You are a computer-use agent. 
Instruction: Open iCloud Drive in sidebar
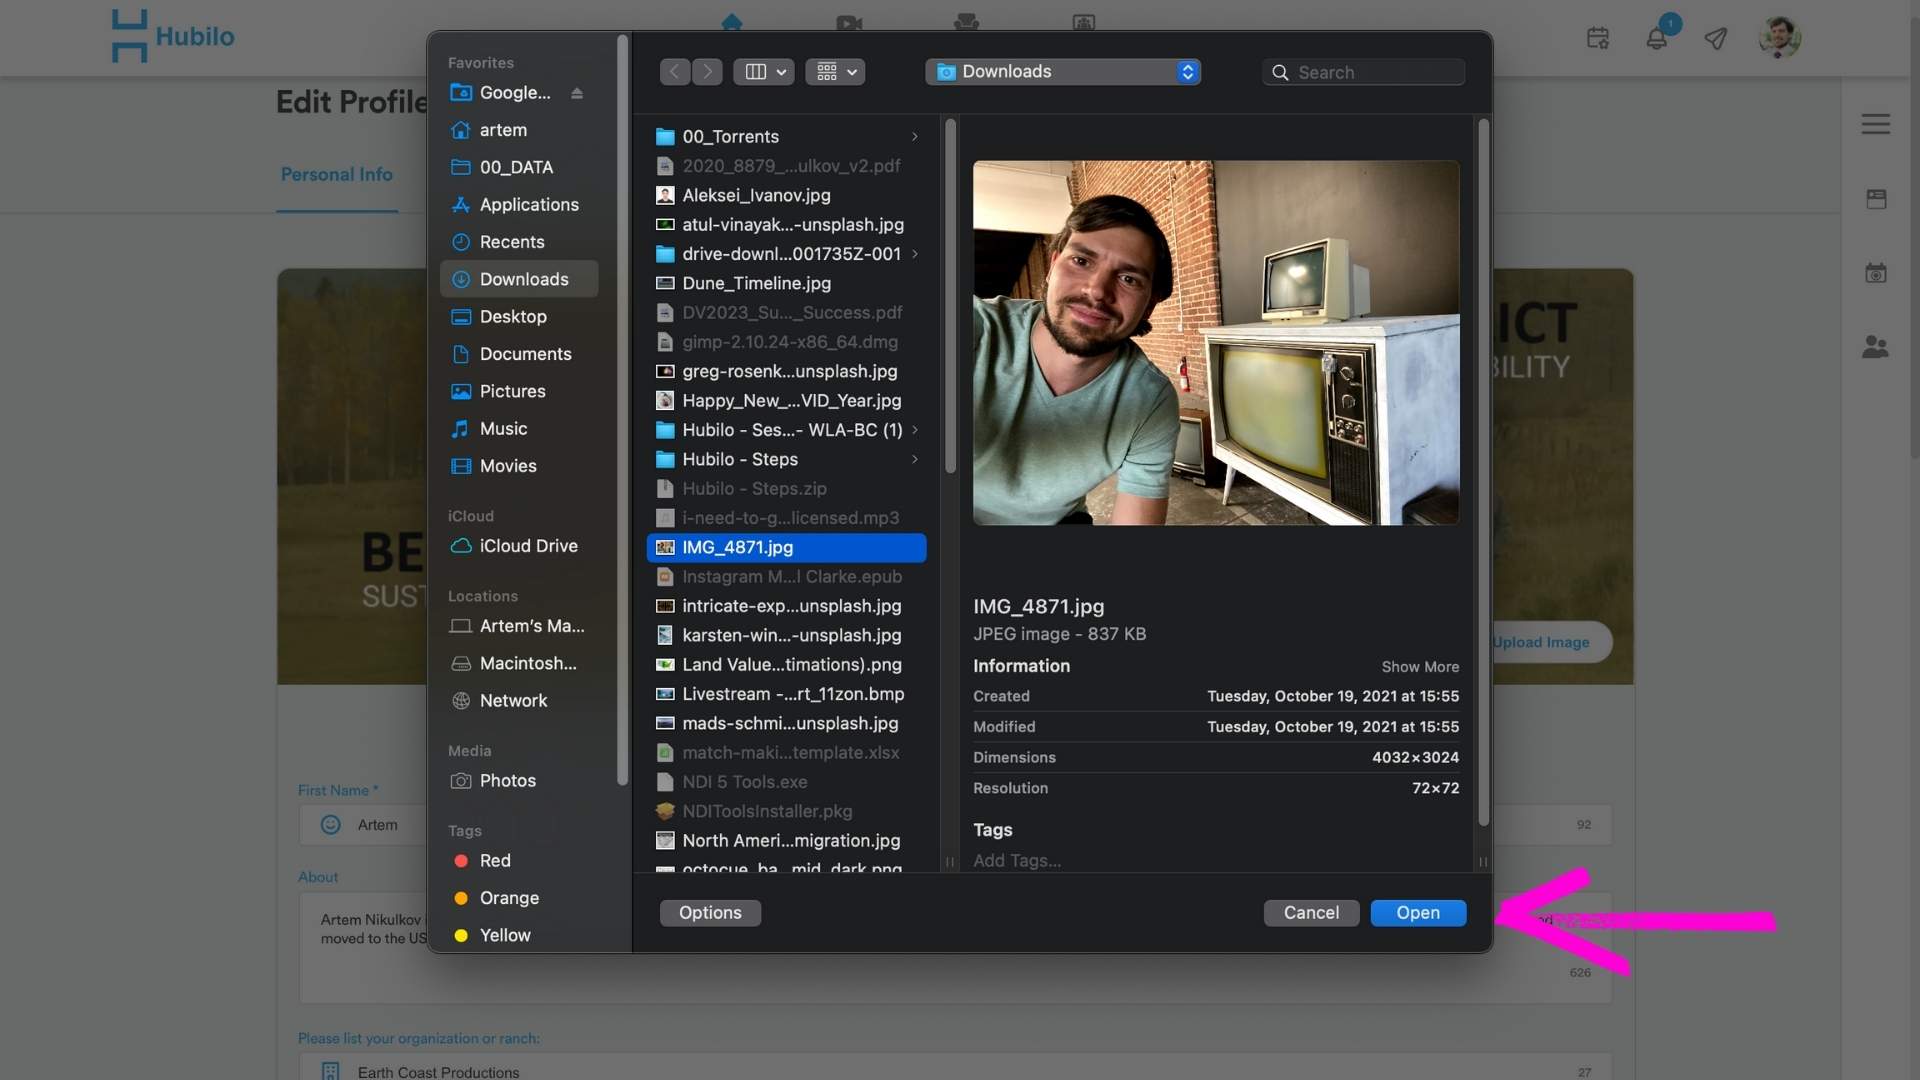coord(528,546)
